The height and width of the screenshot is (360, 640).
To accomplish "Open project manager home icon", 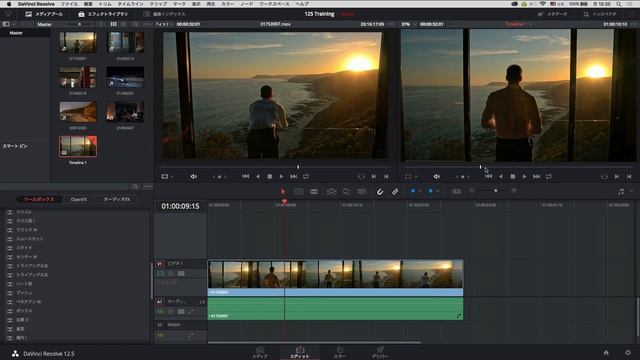I will coord(606,353).
